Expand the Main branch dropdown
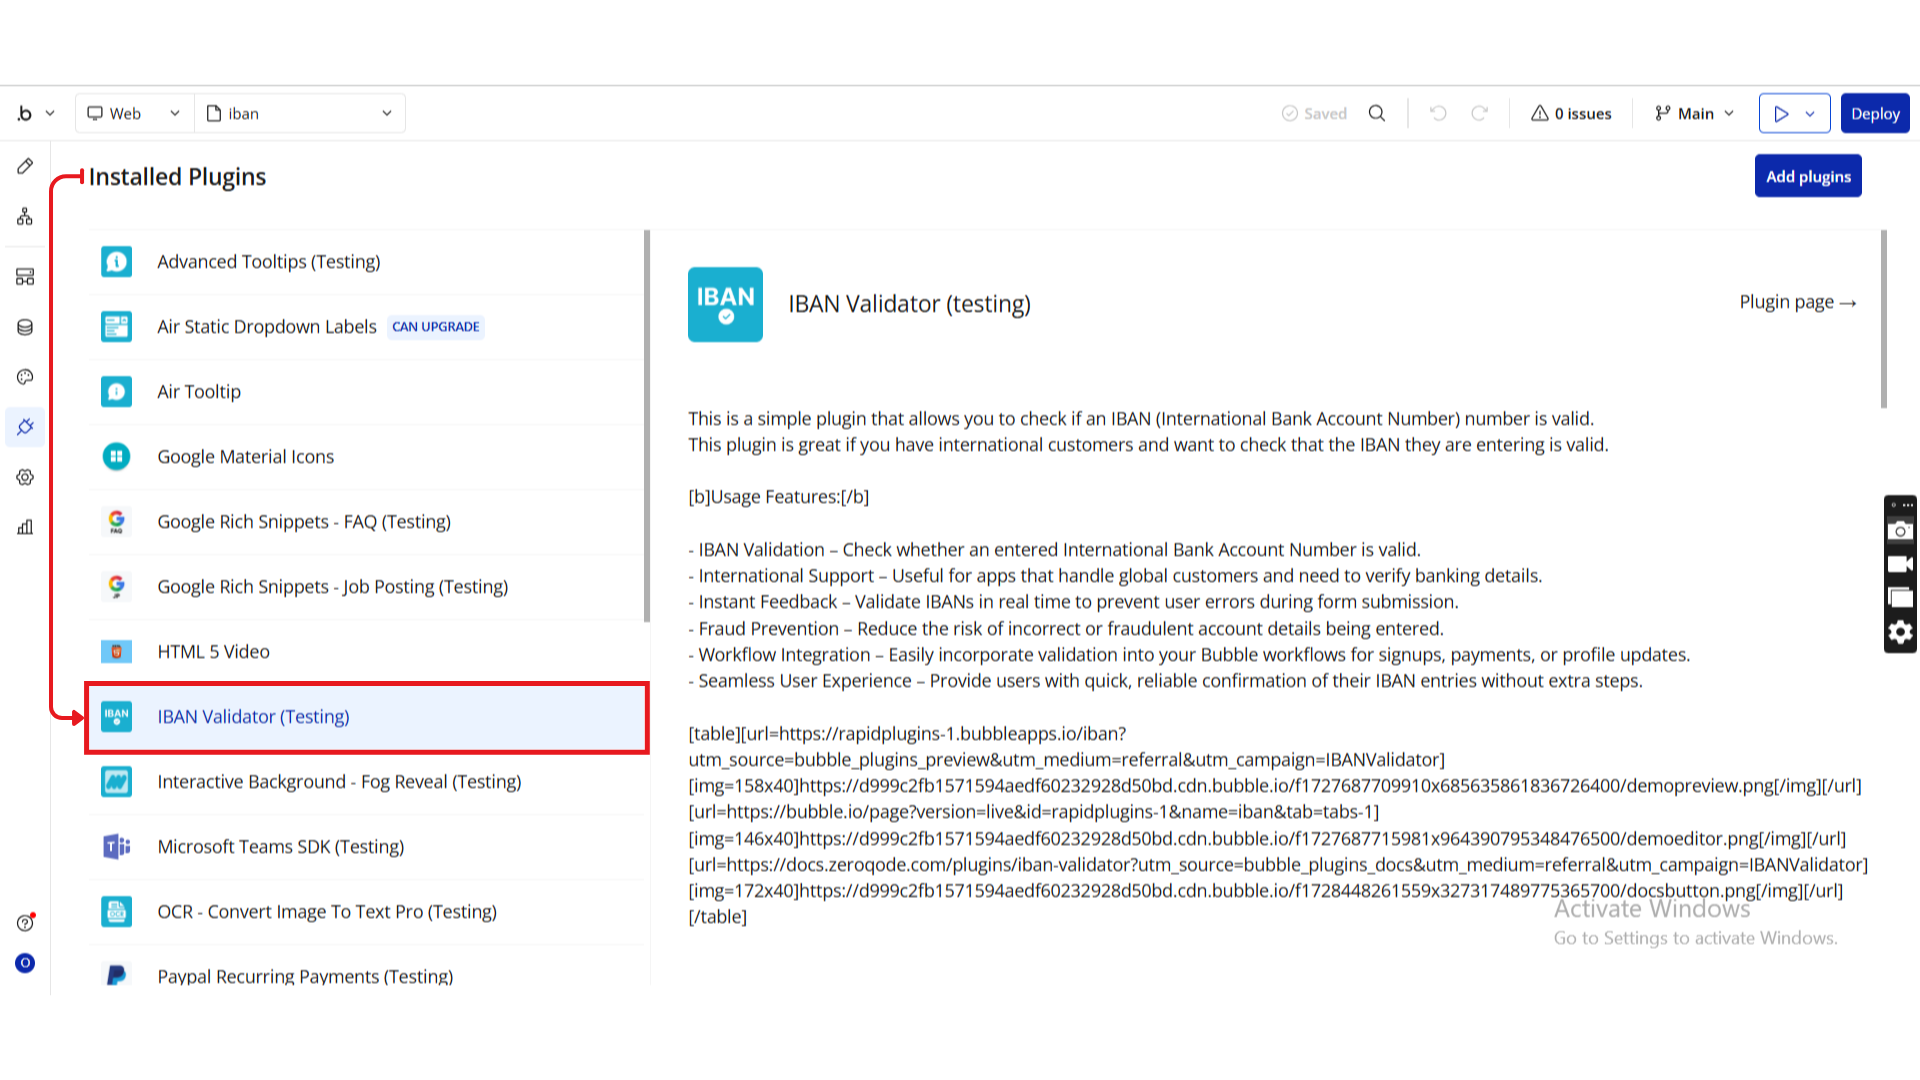 (1695, 113)
